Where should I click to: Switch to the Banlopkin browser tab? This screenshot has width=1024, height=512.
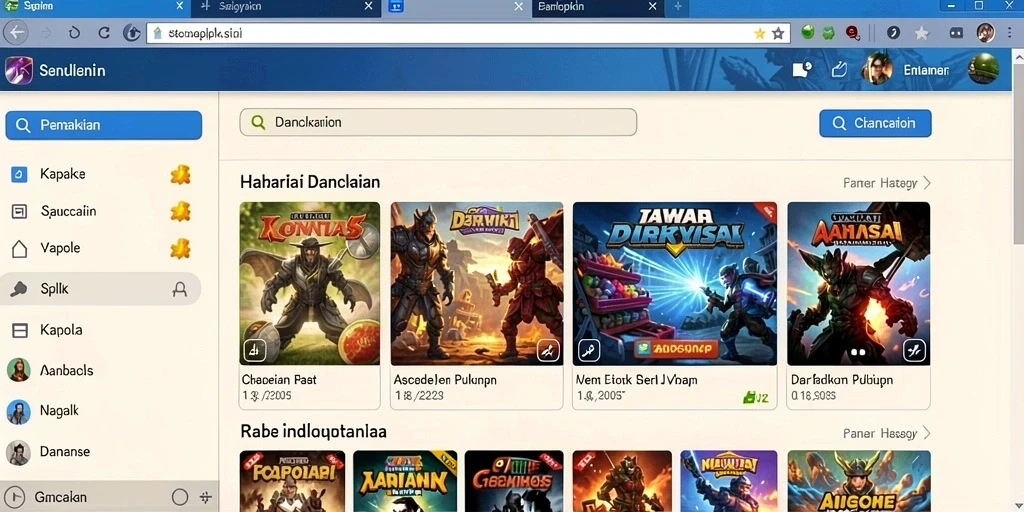point(597,8)
